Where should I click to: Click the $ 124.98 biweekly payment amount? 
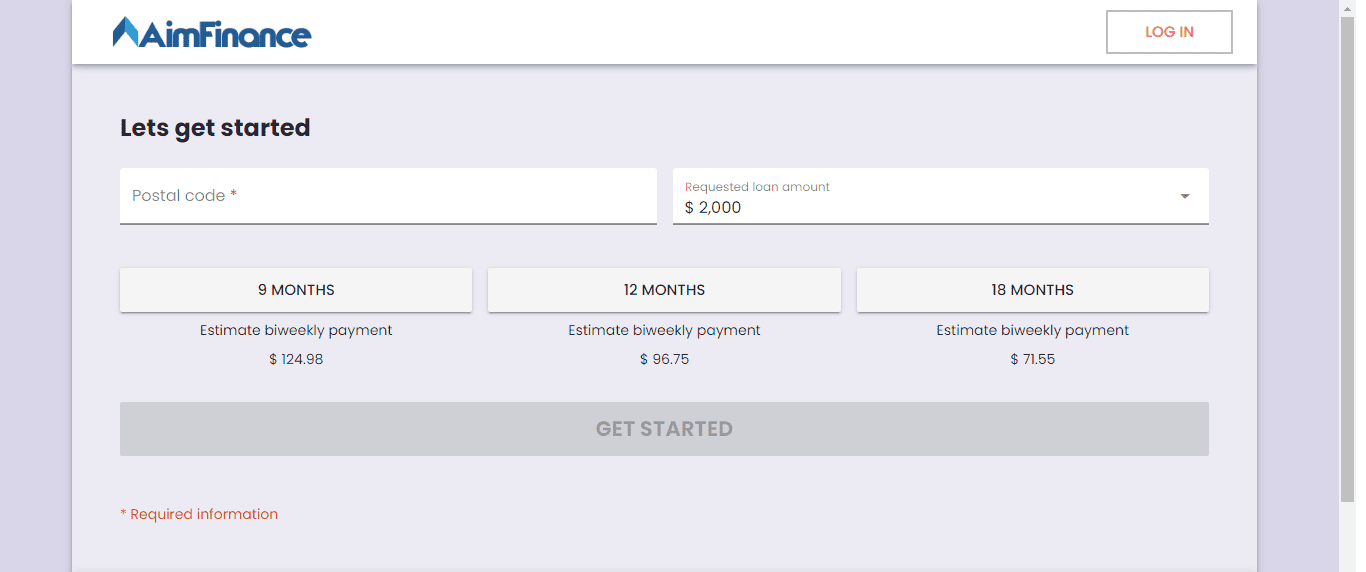point(296,359)
